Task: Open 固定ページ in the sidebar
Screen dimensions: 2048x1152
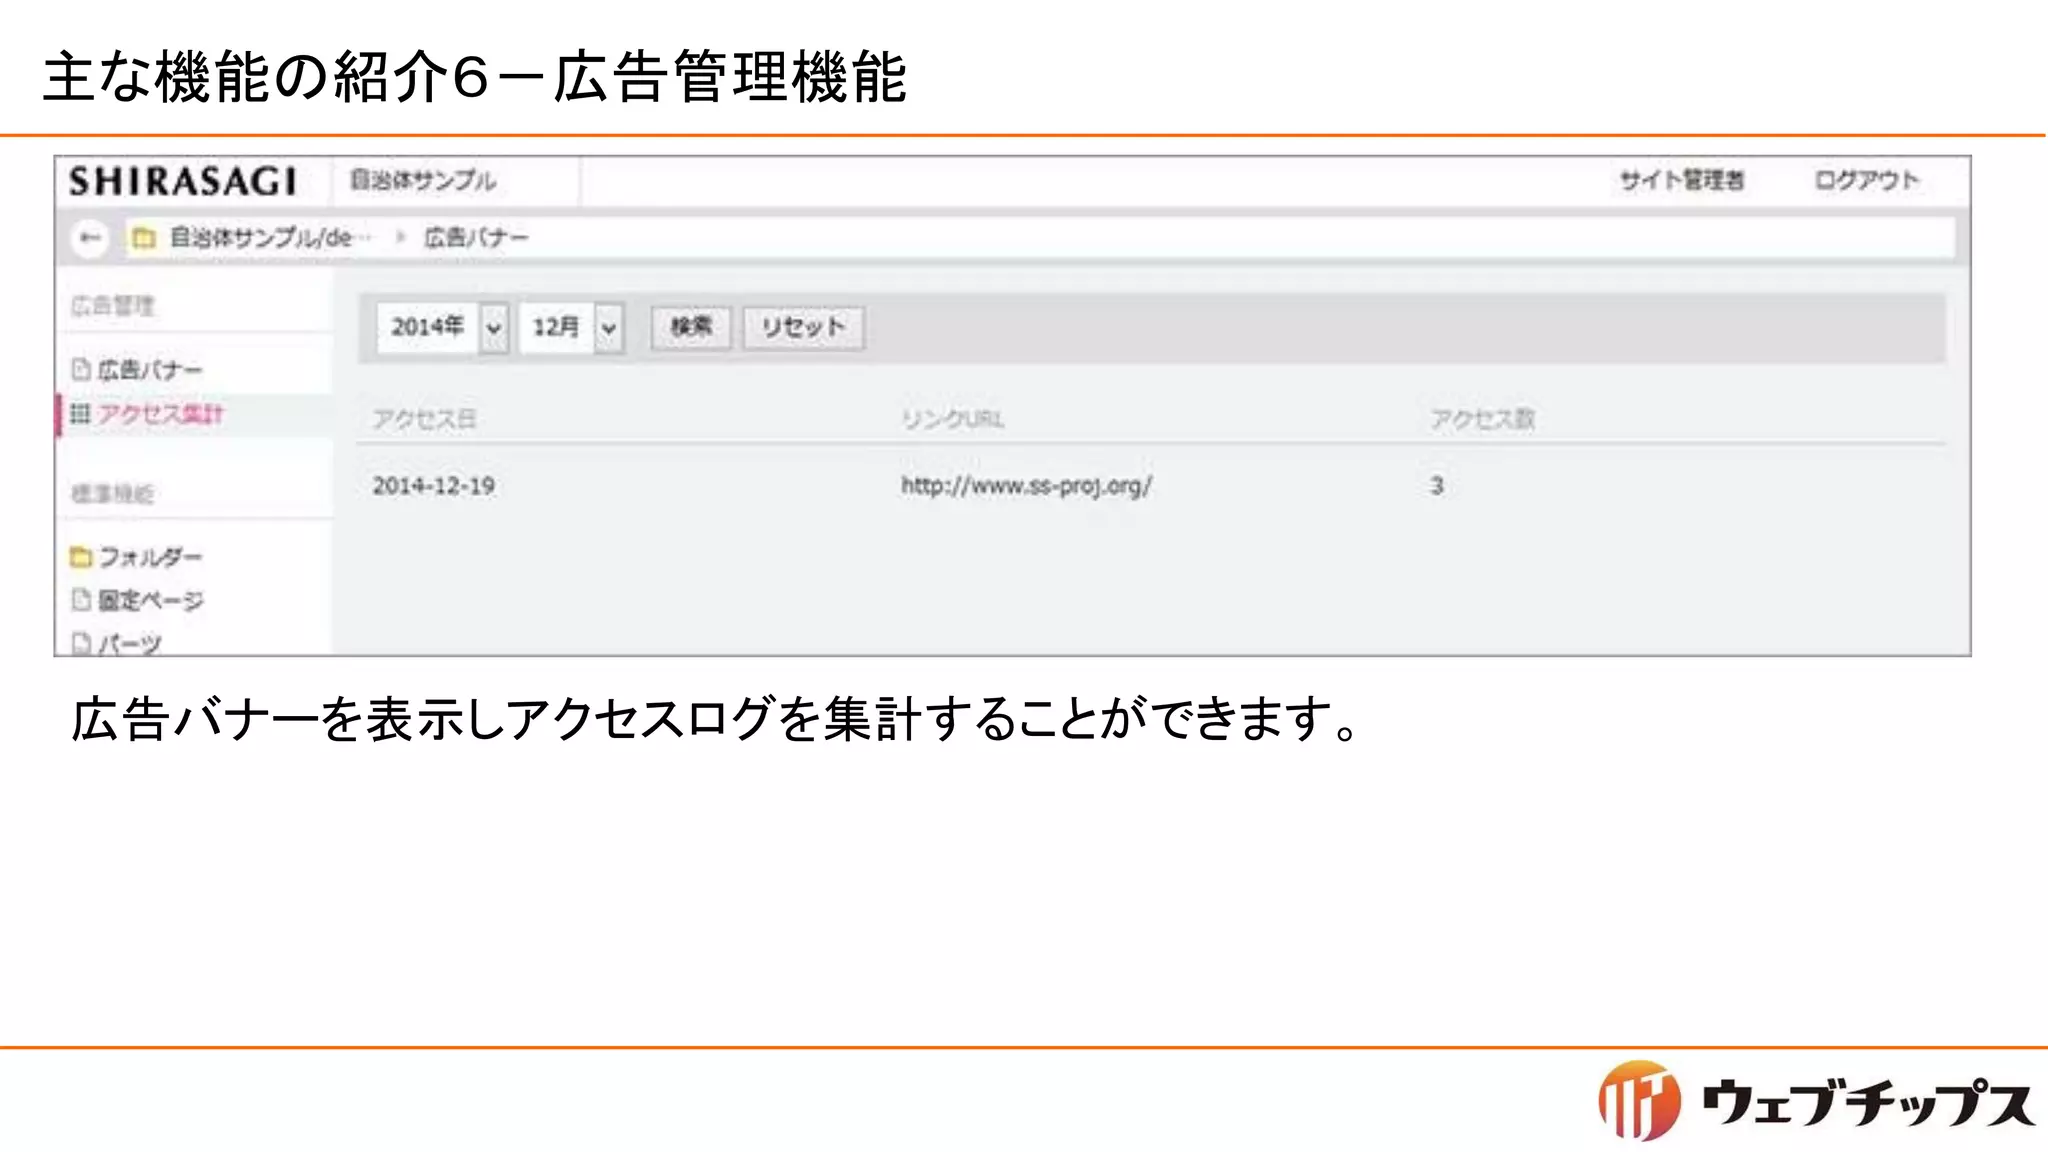Action: pos(150,600)
